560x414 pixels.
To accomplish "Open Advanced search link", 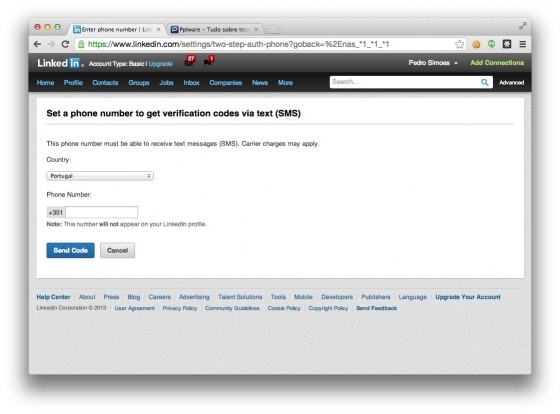I will pyautogui.click(x=511, y=83).
